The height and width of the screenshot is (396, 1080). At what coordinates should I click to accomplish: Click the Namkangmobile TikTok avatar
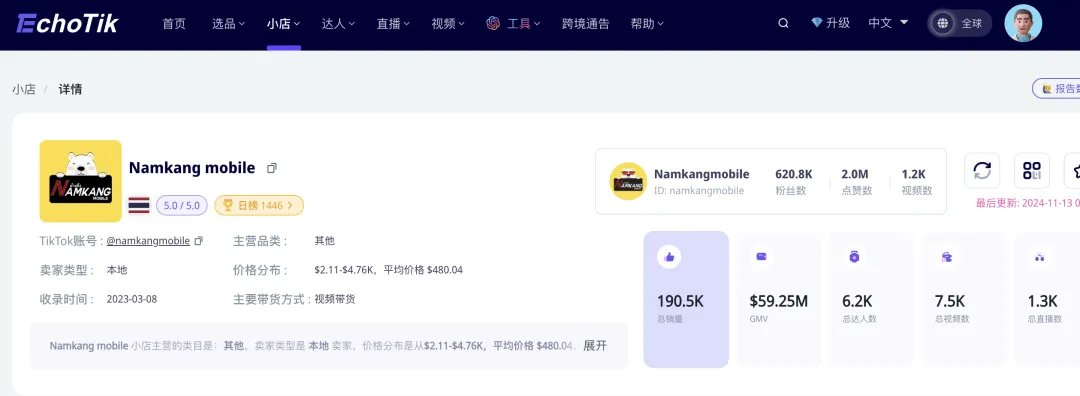click(628, 182)
